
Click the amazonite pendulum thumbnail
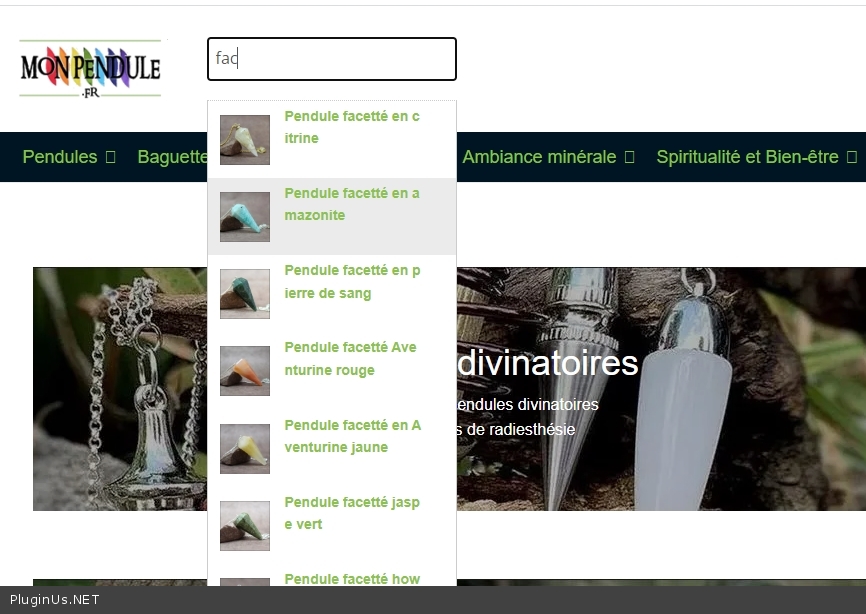(x=245, y=217)
